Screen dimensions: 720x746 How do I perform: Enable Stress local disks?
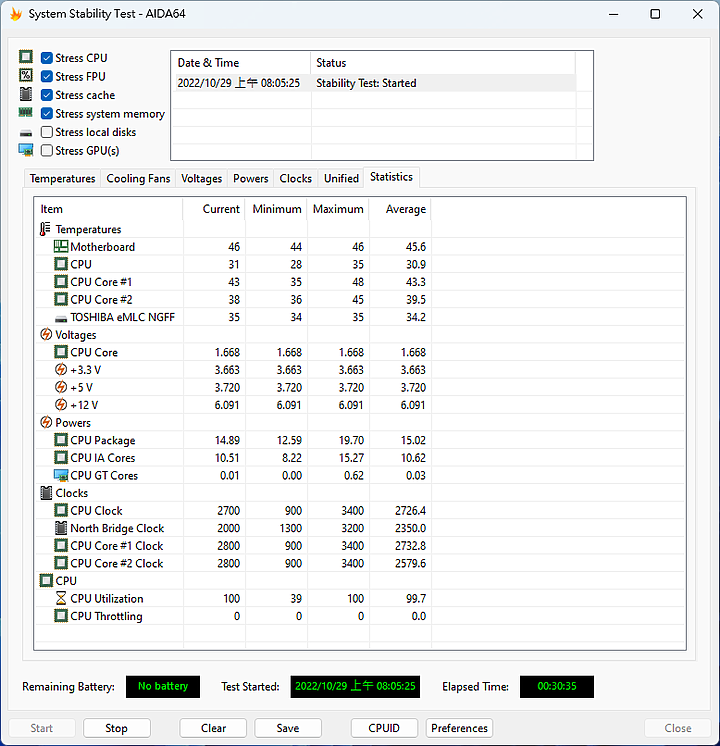pyautogui.click(x=47, y=132)
